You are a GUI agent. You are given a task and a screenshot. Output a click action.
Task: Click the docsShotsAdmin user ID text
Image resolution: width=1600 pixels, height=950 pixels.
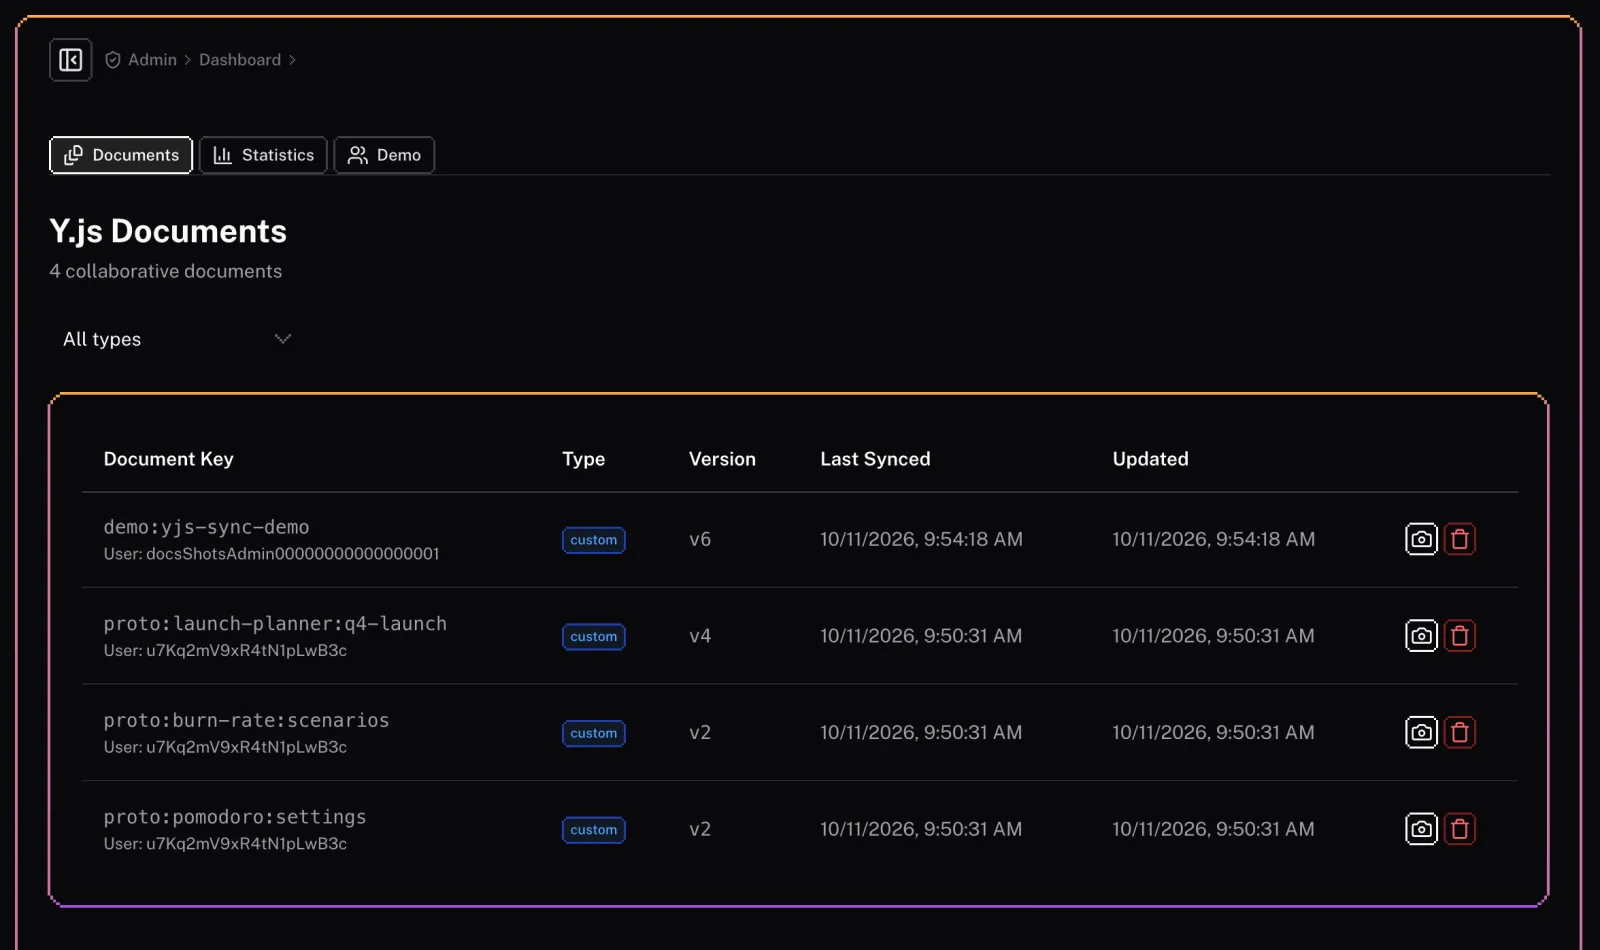(293, 554)
